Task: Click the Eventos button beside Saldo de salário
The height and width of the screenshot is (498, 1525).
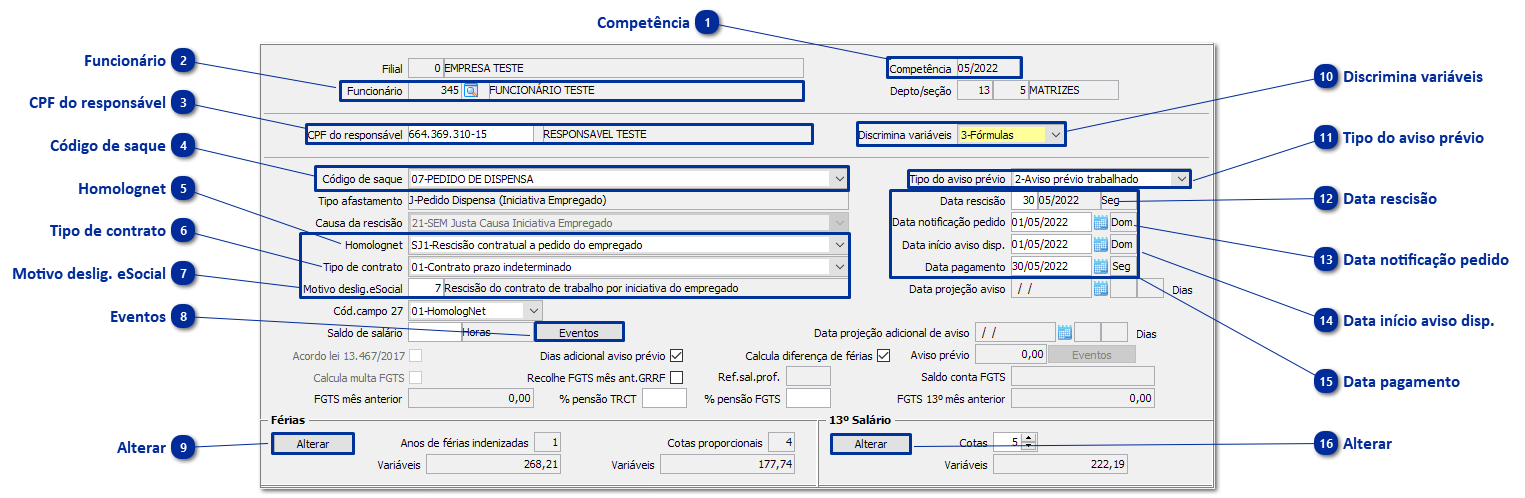Action: tap(579, 332)
